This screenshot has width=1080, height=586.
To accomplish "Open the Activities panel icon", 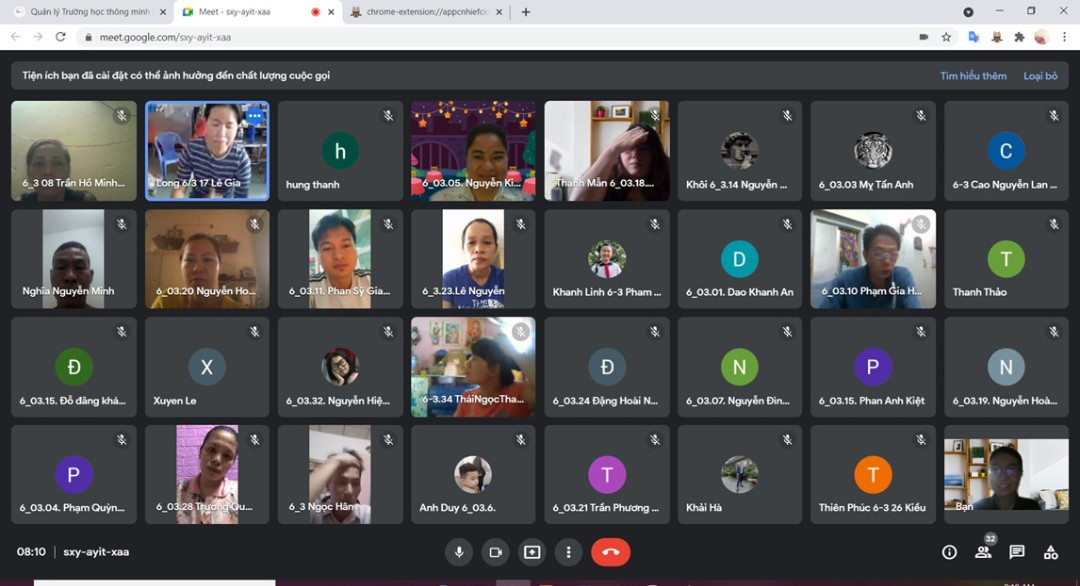I will point(1050,552).
